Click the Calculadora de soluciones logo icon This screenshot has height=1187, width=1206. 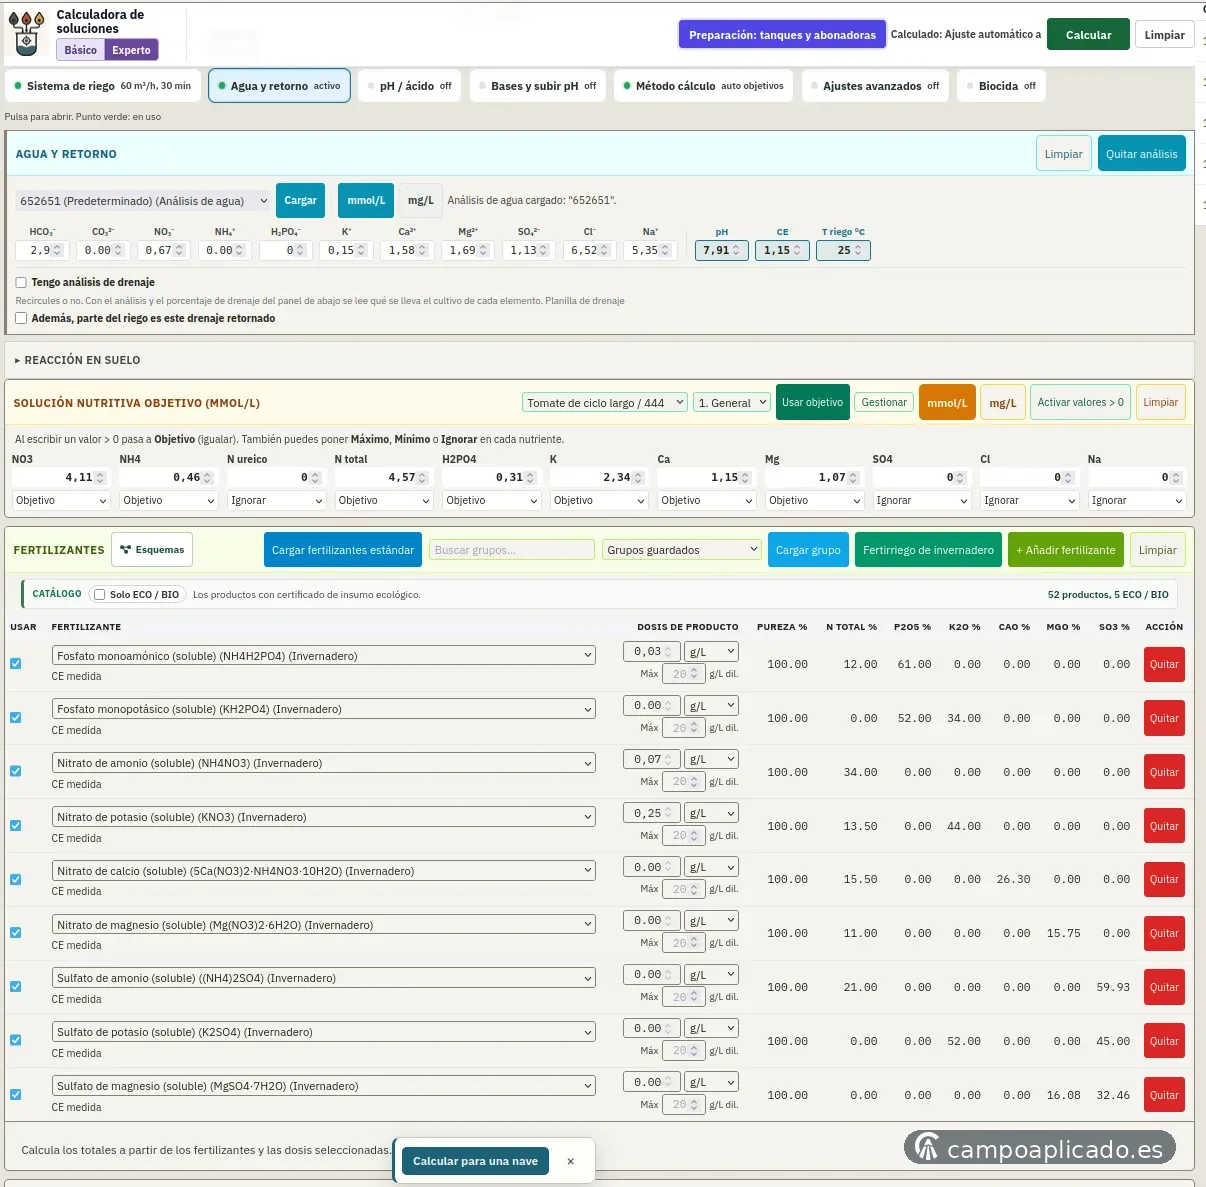point(27,34)
